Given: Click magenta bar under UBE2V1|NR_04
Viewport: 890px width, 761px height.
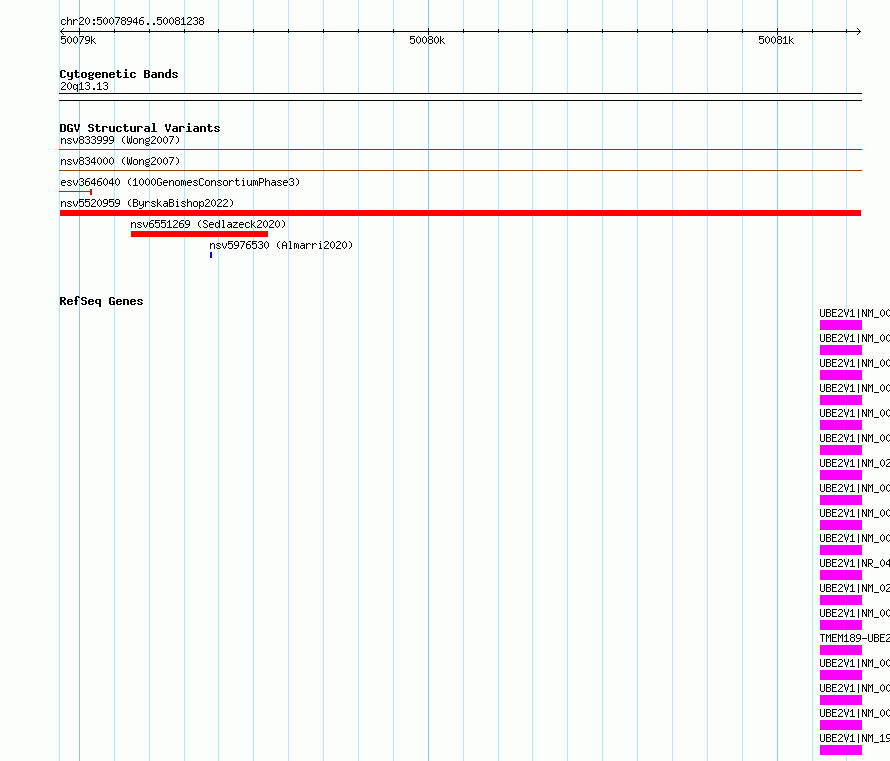Looking at the screenshot, I should (841, 575).
